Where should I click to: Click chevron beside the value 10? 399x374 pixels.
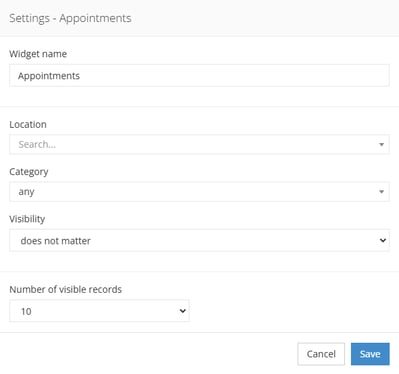(182, 311)
